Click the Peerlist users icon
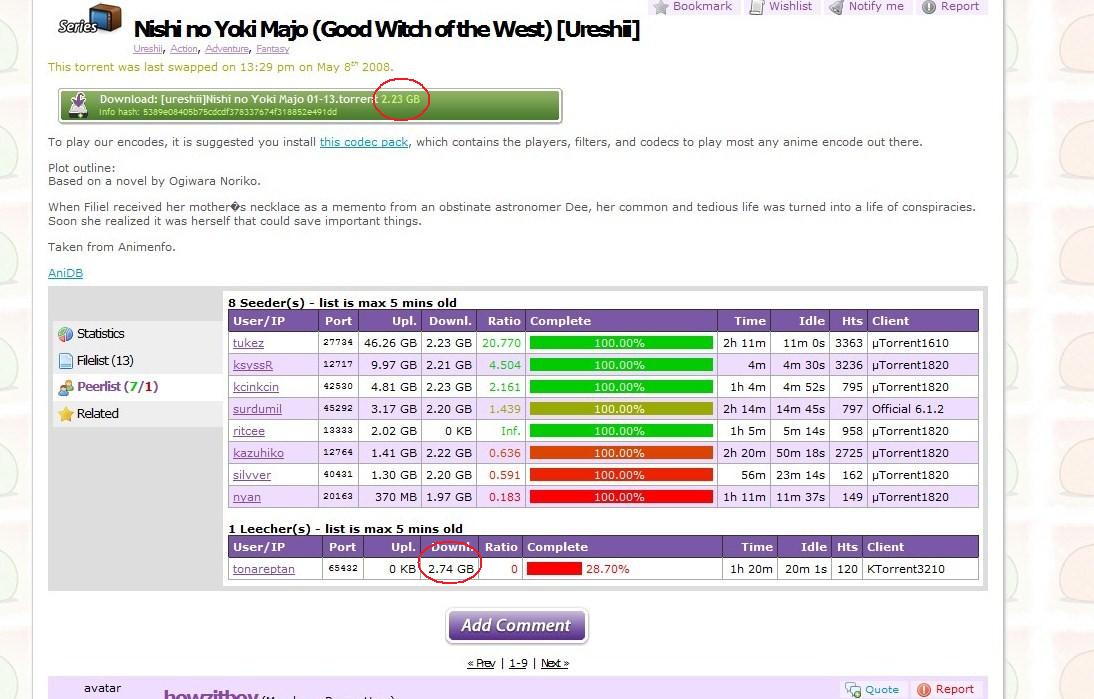 click(x=66, y=387)
